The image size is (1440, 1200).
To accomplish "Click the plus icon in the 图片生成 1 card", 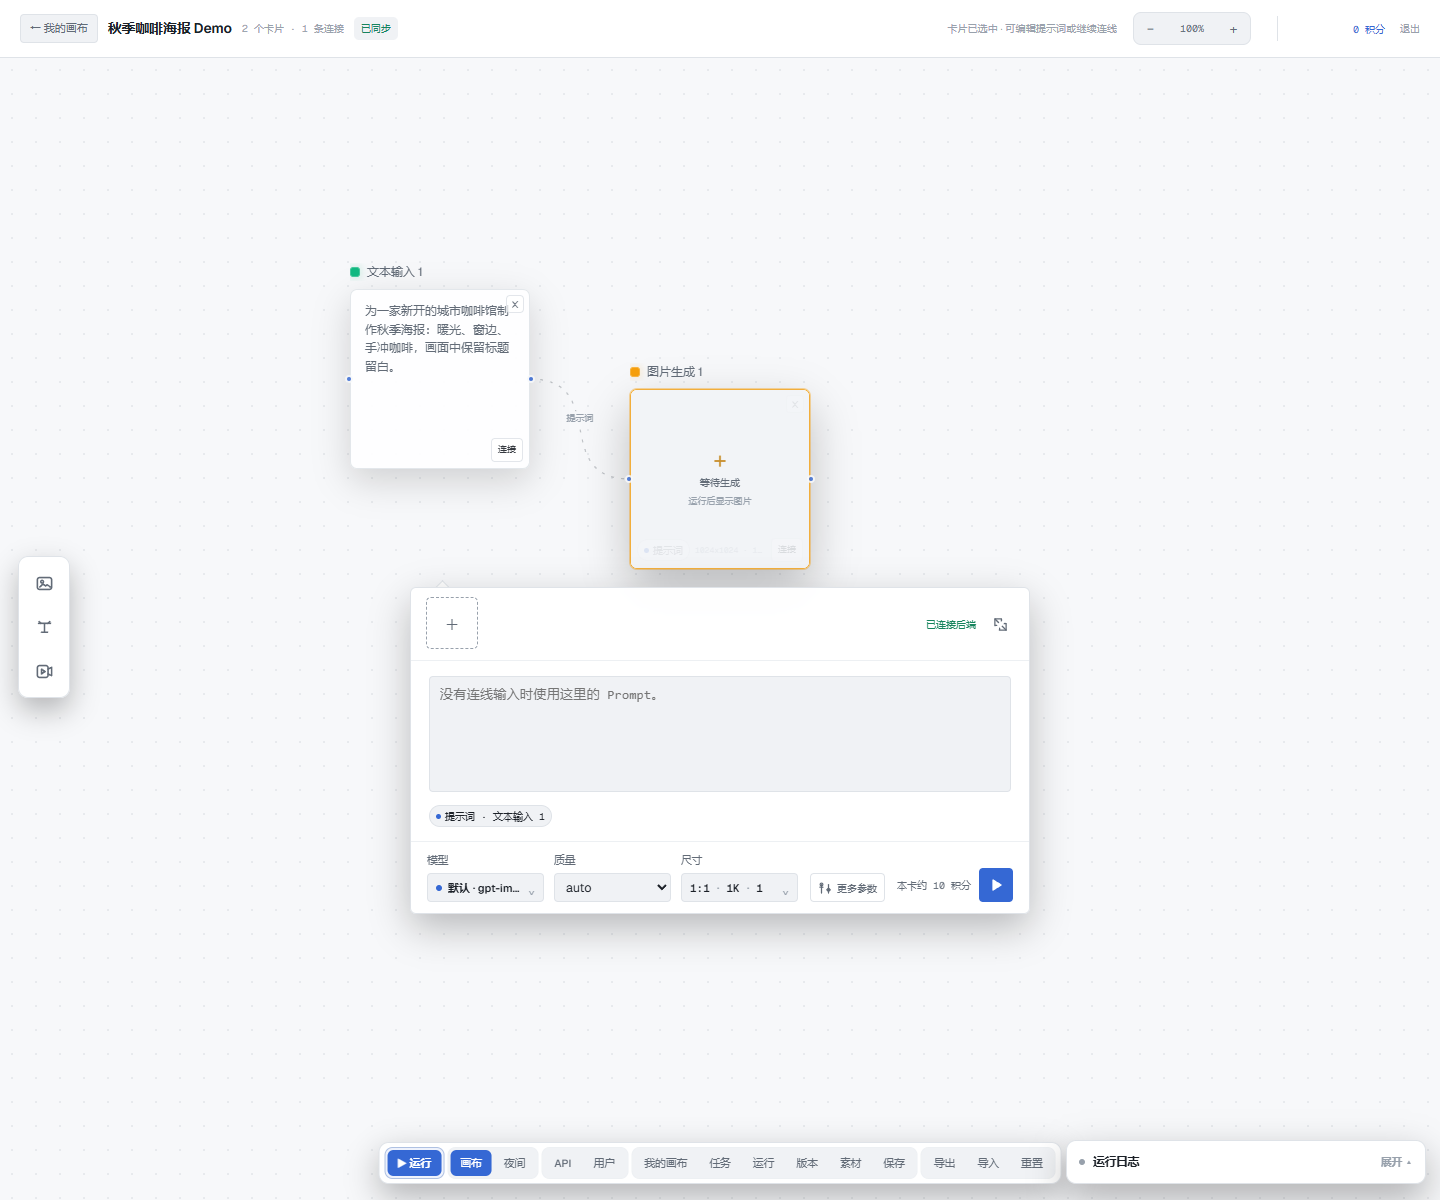I will 720,461.
